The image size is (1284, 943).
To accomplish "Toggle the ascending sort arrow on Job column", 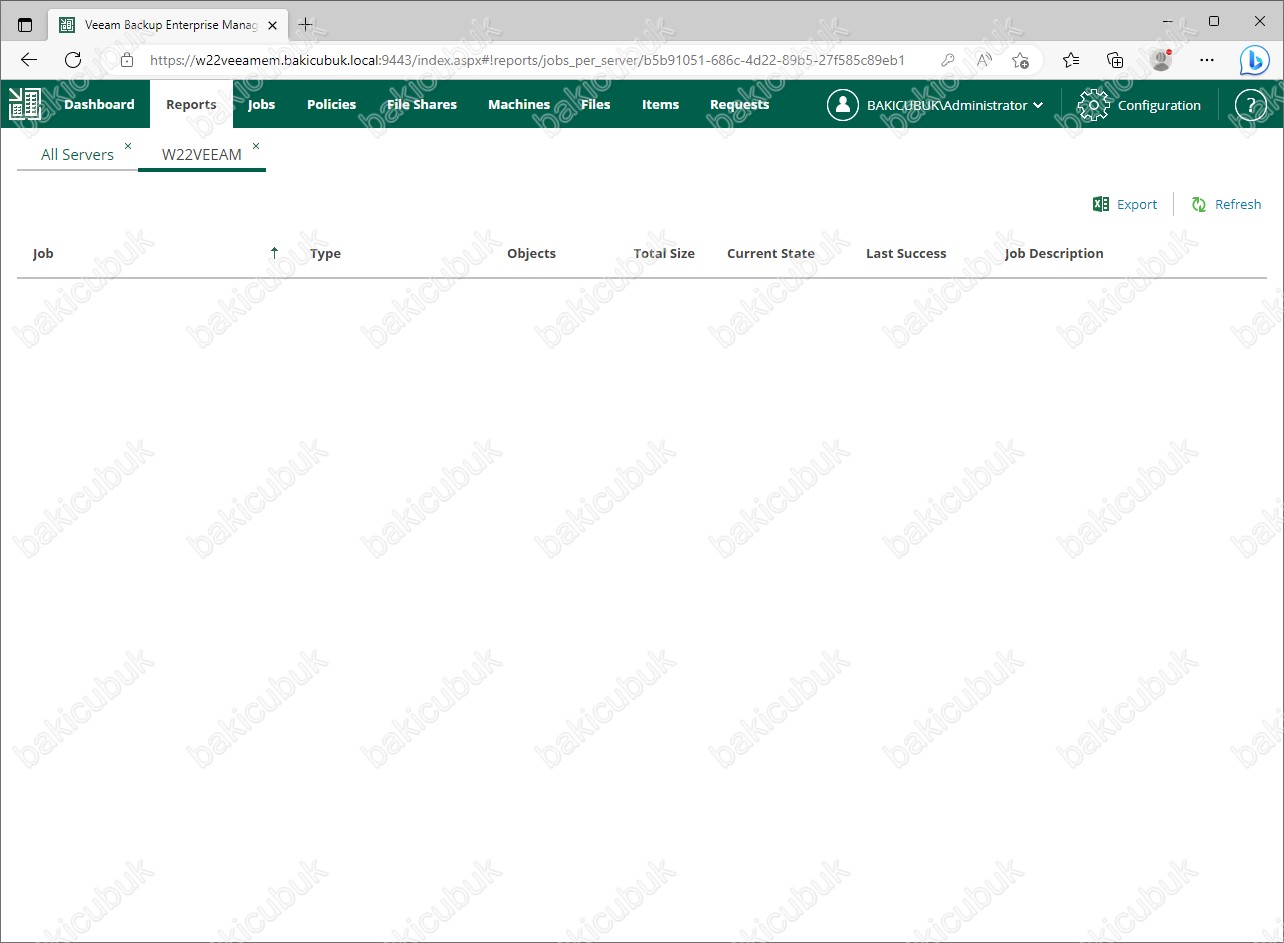I will pos(274,253).
